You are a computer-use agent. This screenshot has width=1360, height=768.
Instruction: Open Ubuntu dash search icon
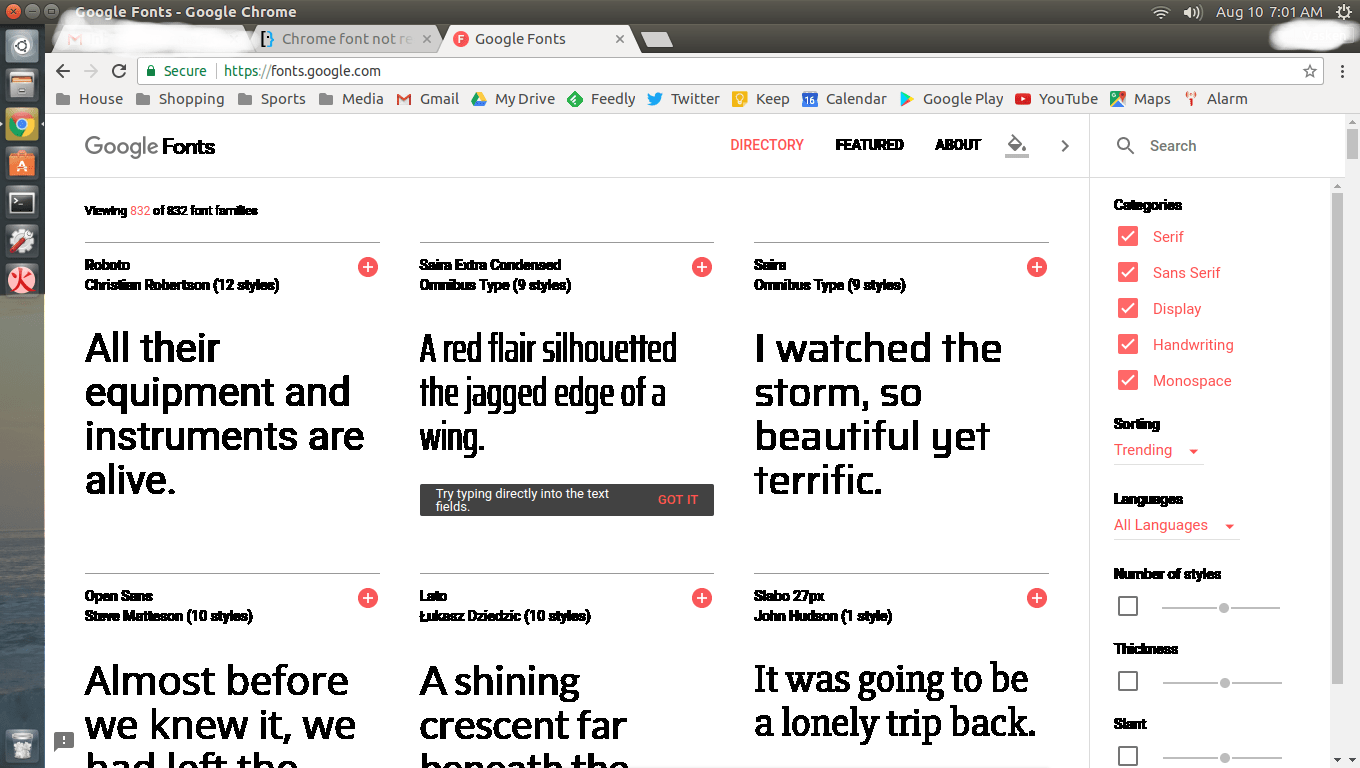coord(22,45)
